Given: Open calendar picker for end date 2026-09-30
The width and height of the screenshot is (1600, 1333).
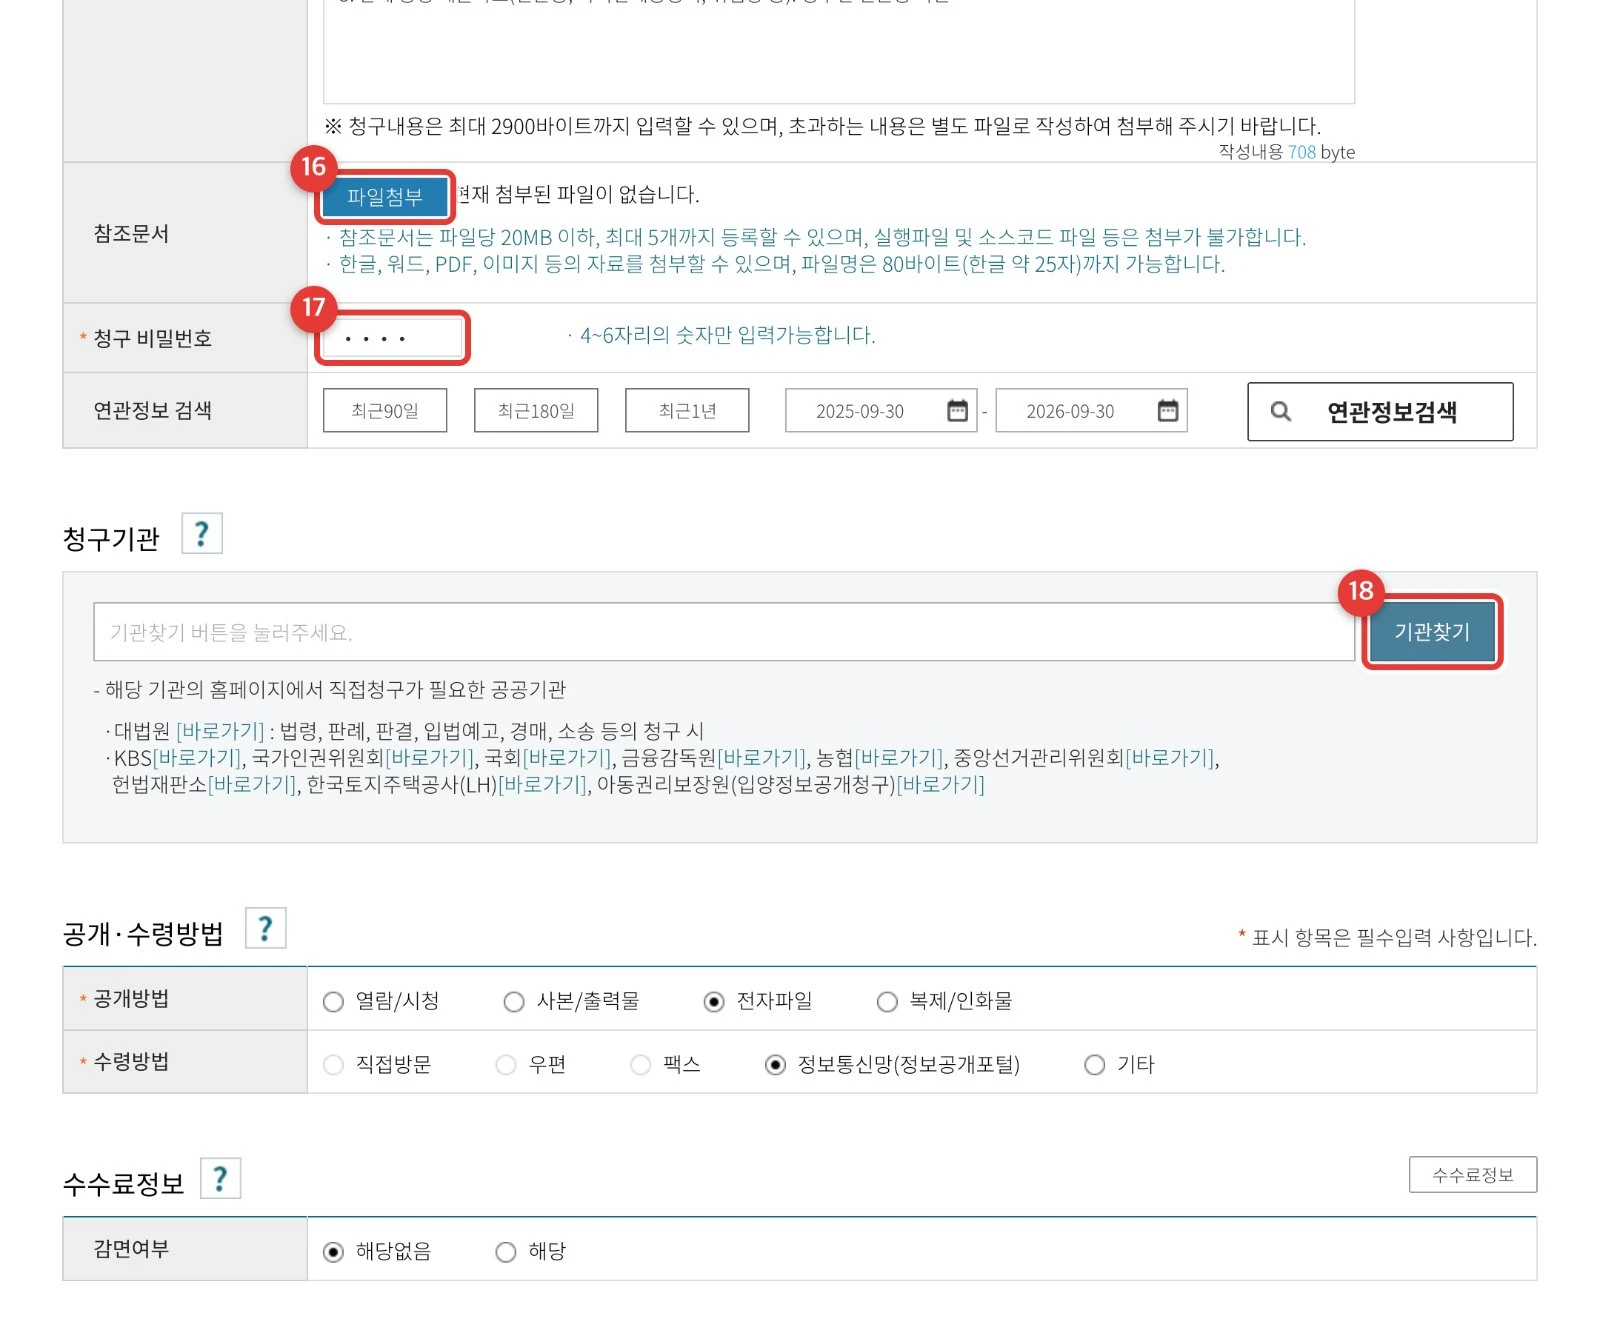Looking at the screenshot, I should [1168, 411].
